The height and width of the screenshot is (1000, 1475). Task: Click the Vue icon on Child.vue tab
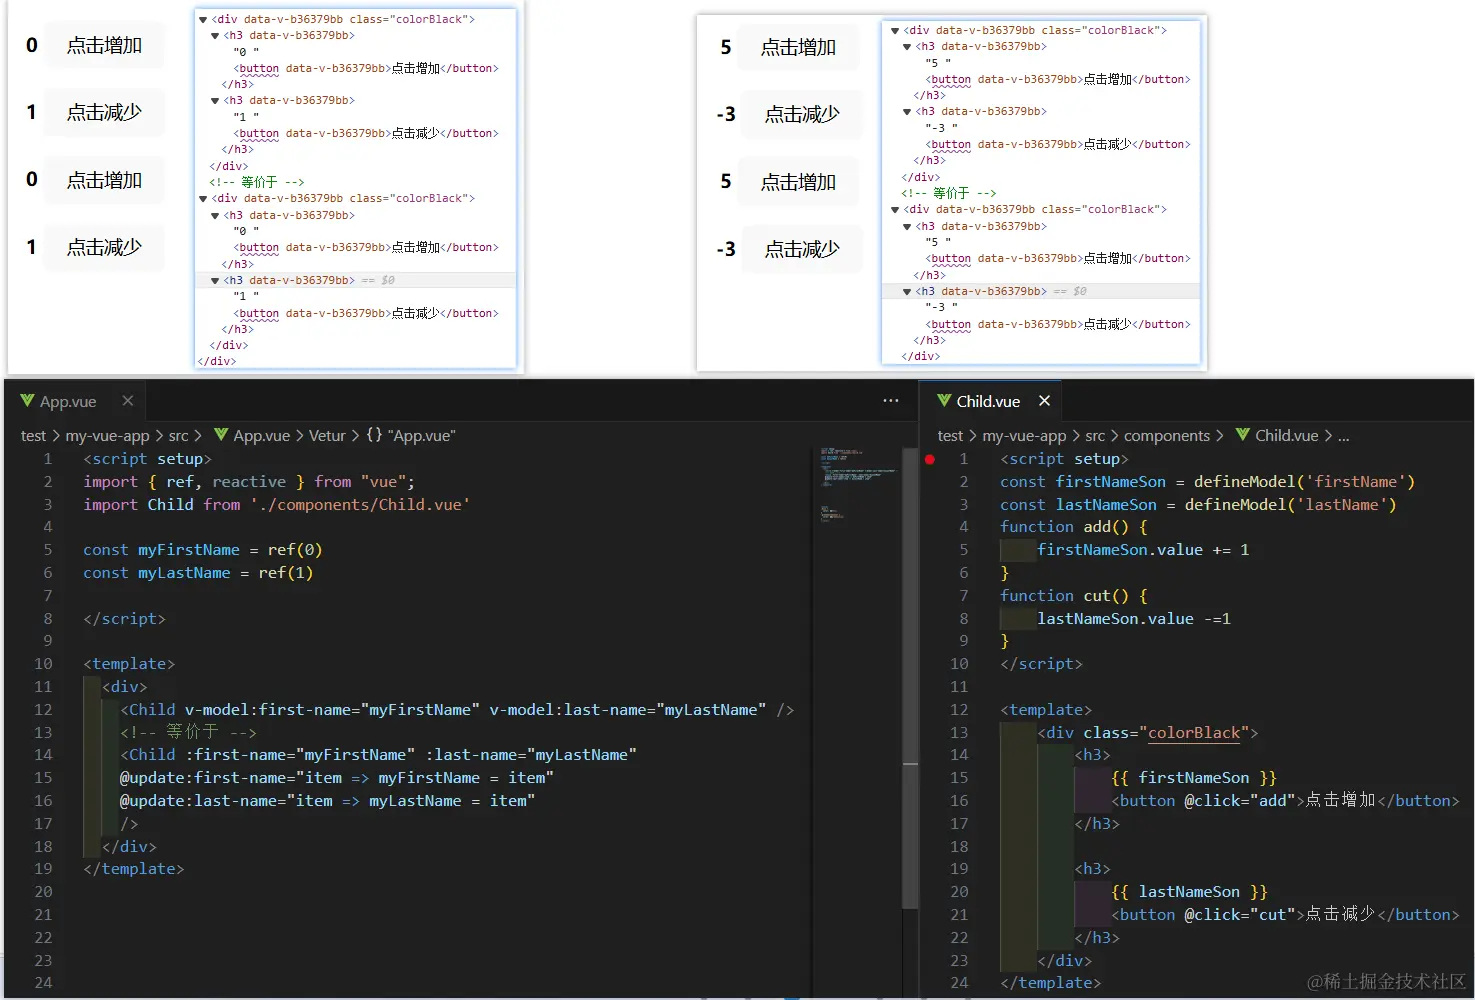click(x=944, y=401)
